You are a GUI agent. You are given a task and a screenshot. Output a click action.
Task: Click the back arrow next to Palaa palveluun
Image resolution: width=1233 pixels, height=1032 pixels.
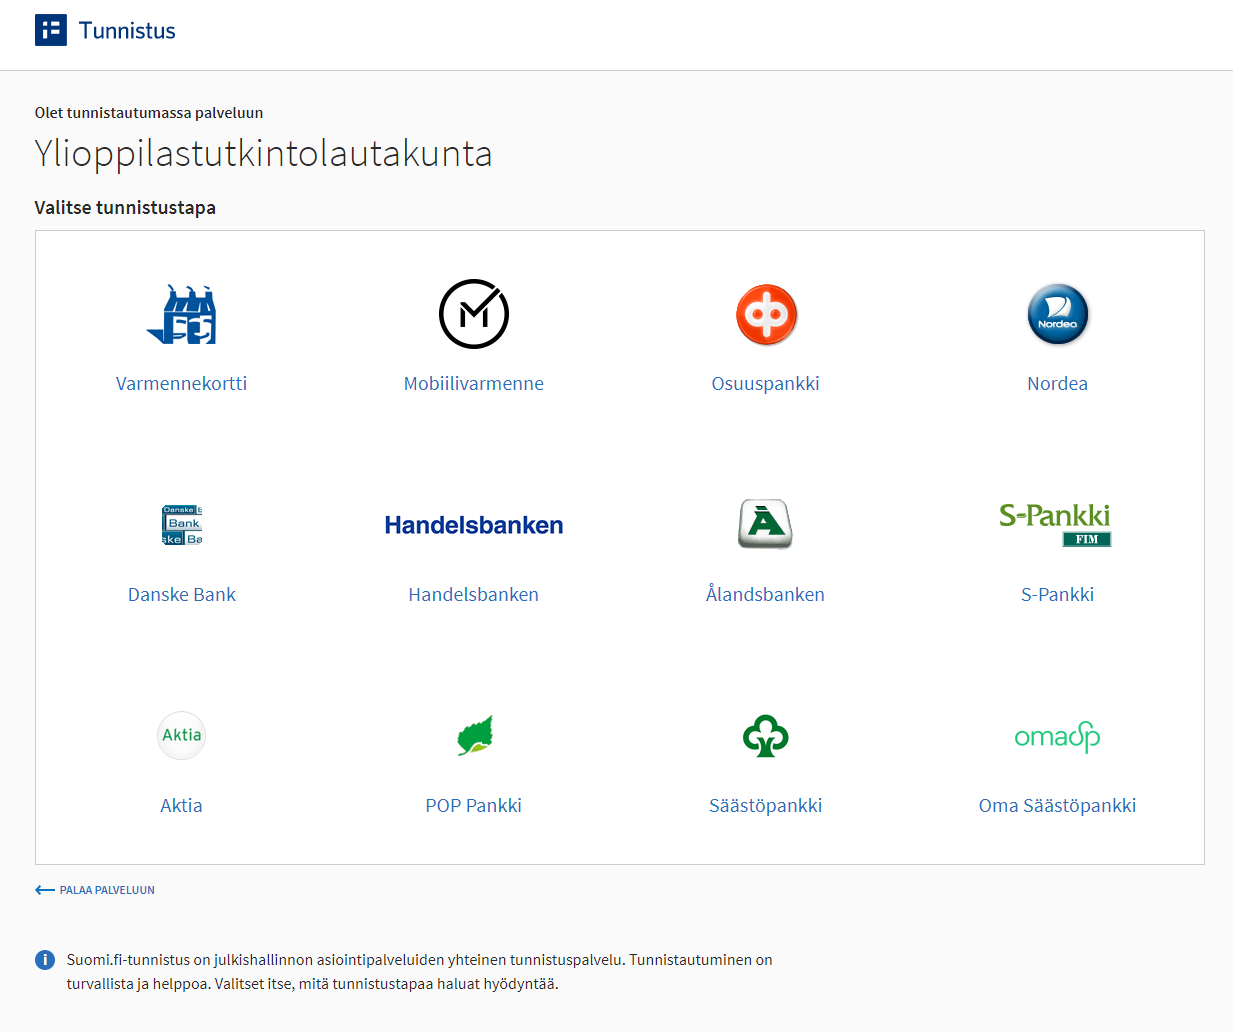[x=45, y=890]
